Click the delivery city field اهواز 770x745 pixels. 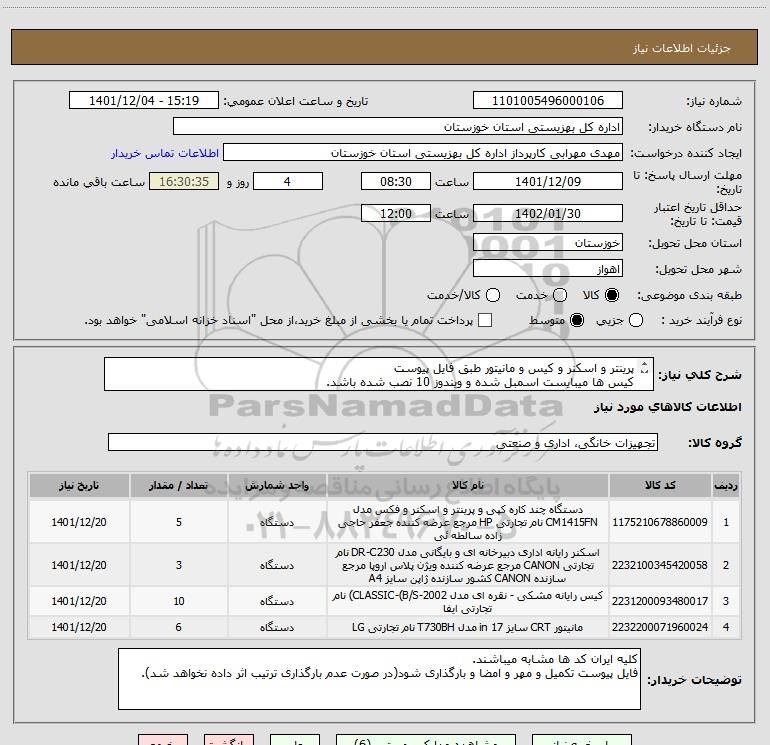point(548,269)
